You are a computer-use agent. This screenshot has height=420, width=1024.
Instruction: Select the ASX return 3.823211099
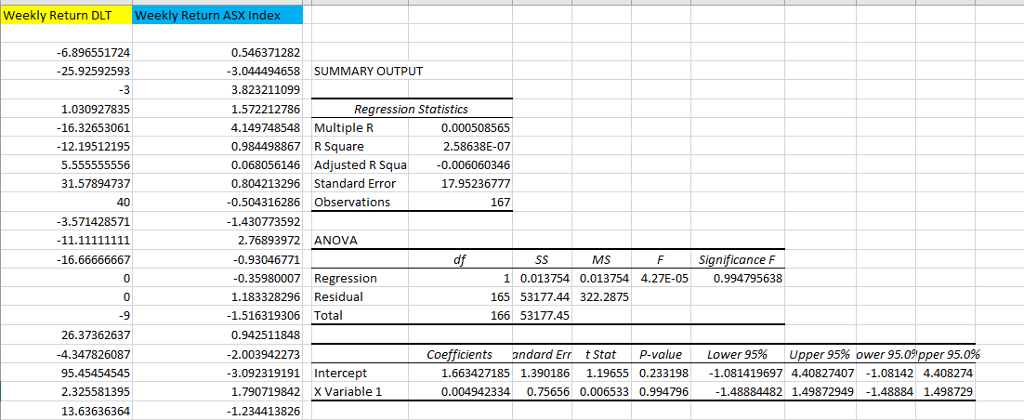click(x=266, y=90)
